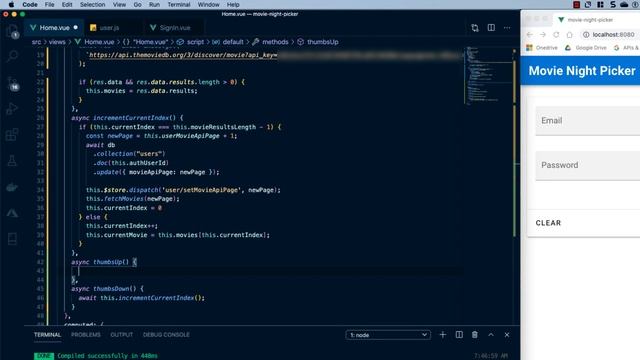Open the Testing flask icon view
Screen dimensions: 640x360
(12, 161)
